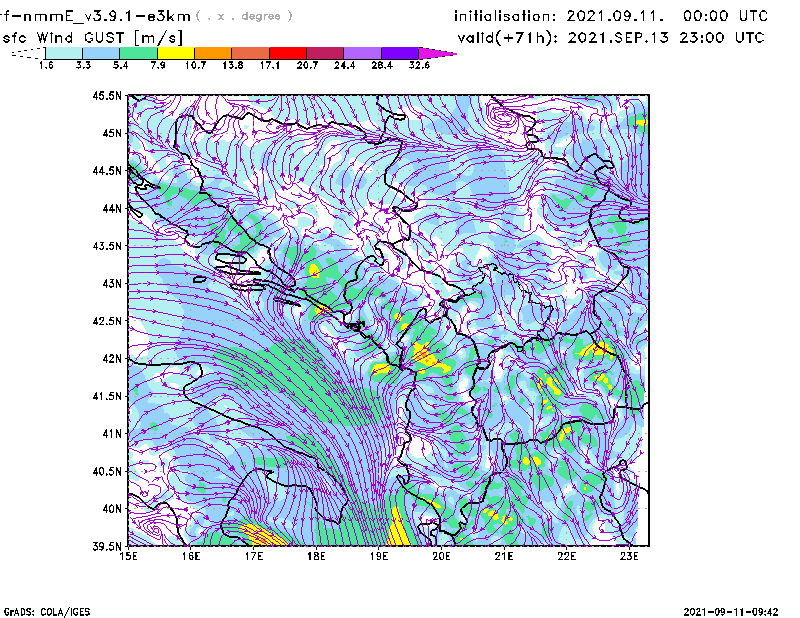This screenshot has height=618, width=800.
Task: Click the 20.7 legend value
Action: point(307,65)
